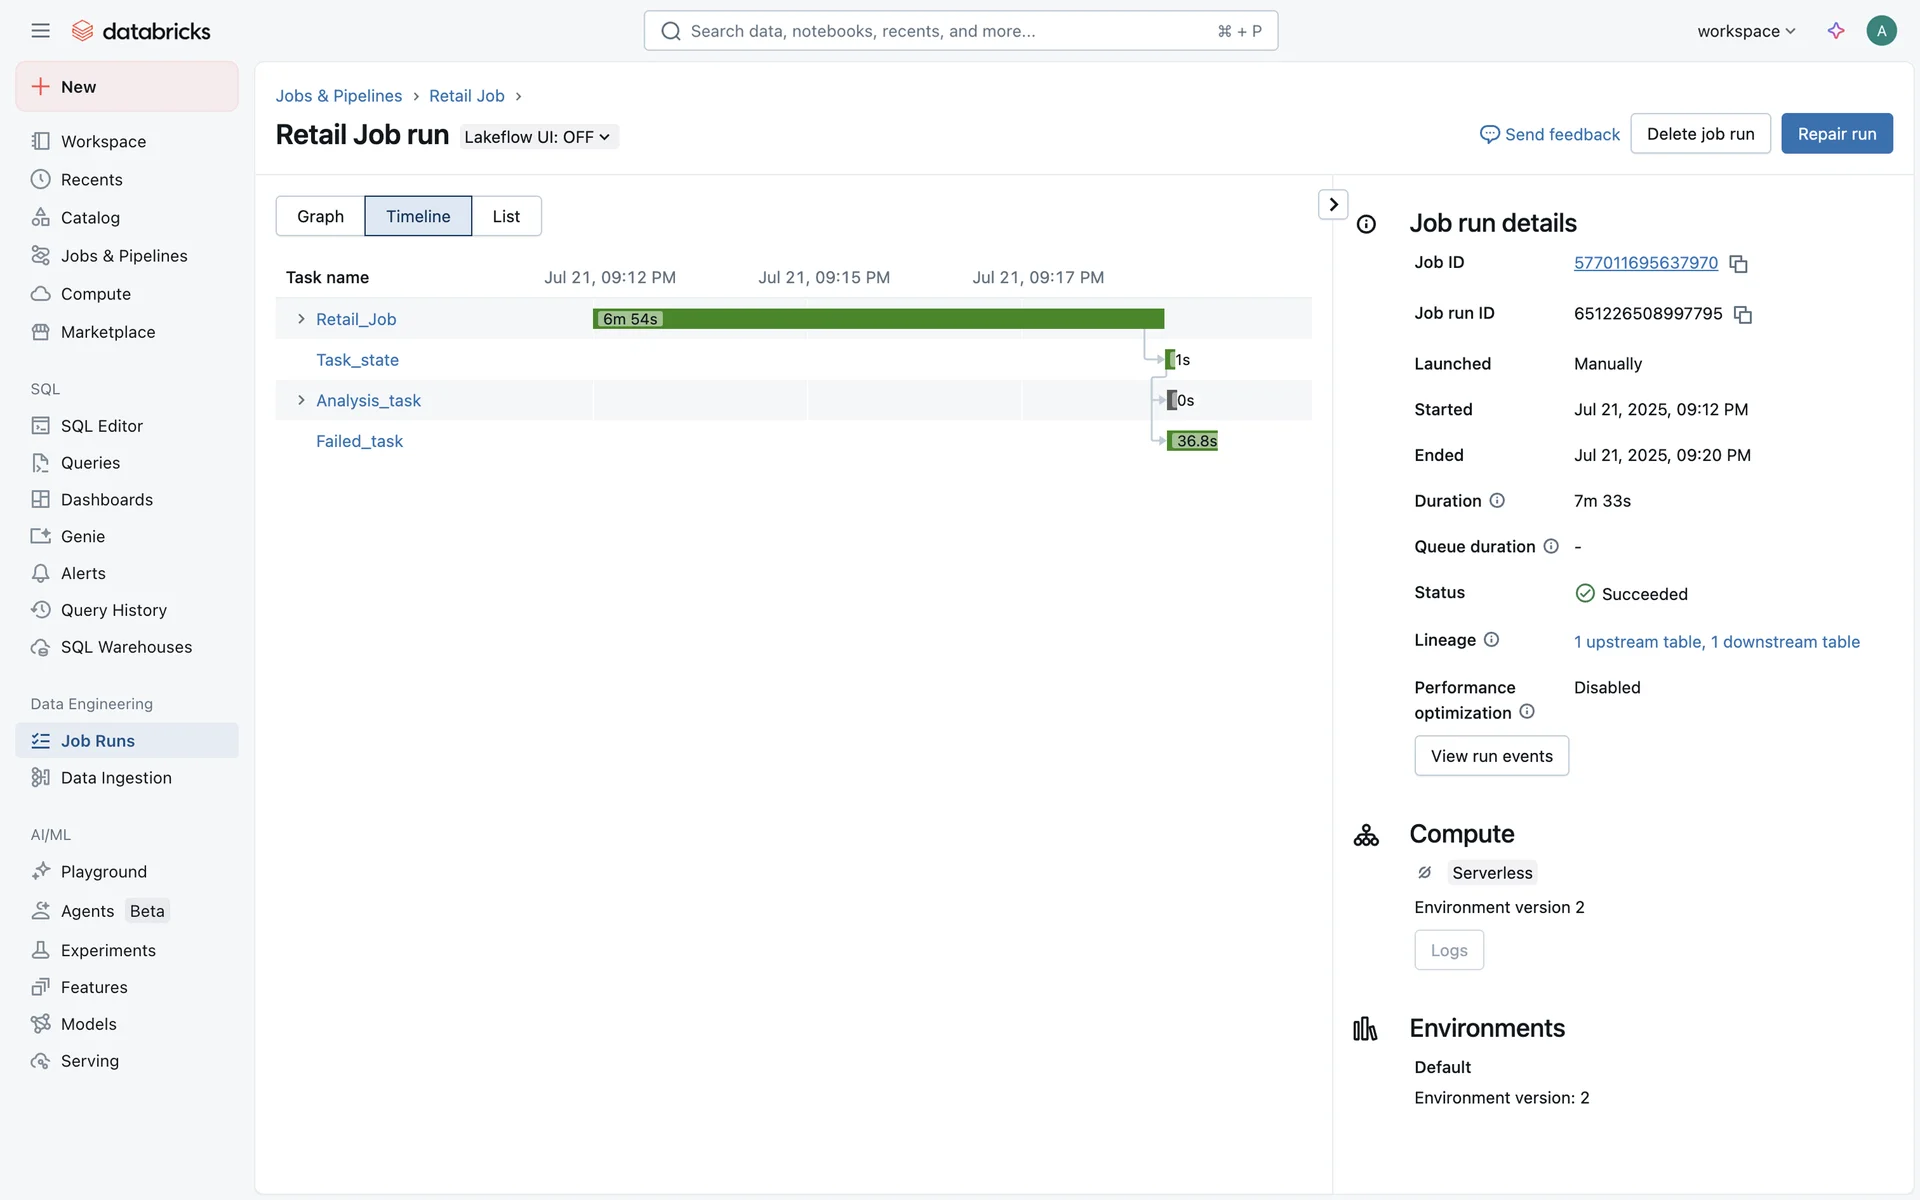The image size is (1920, 1200).
Task: Collapse the job run details panel
Action: point(1333,204)
